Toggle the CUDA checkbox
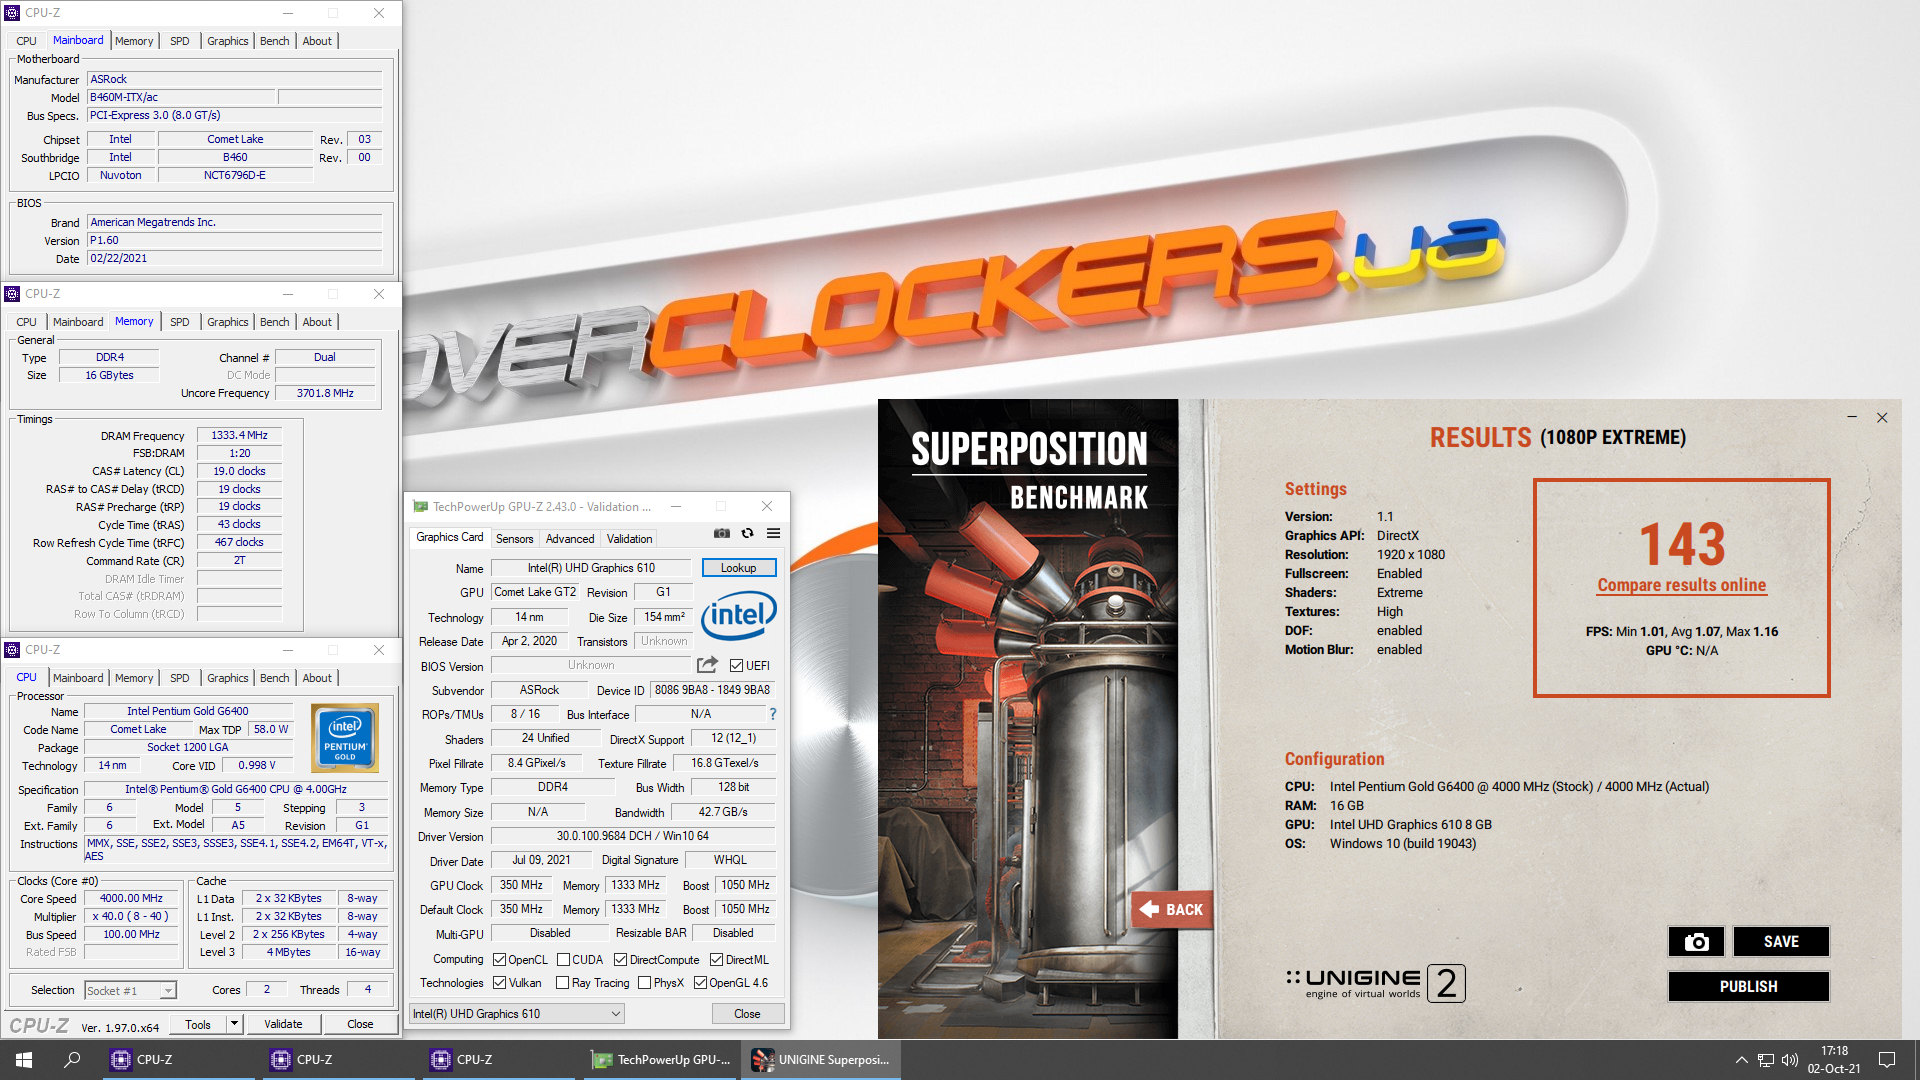This screenshot has height=1080, width=1920. point(563,960)
